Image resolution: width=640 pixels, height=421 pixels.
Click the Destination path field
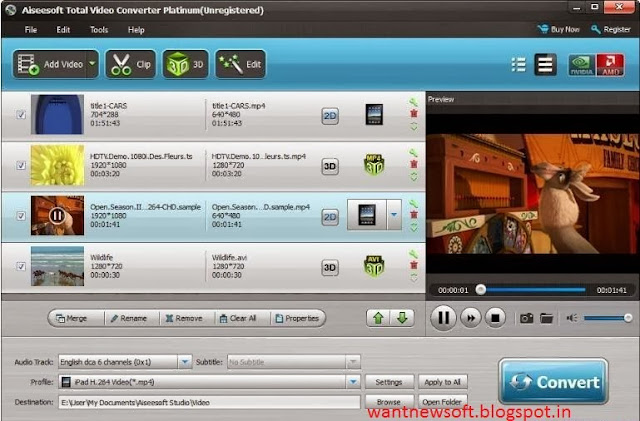tap(209, 402)
